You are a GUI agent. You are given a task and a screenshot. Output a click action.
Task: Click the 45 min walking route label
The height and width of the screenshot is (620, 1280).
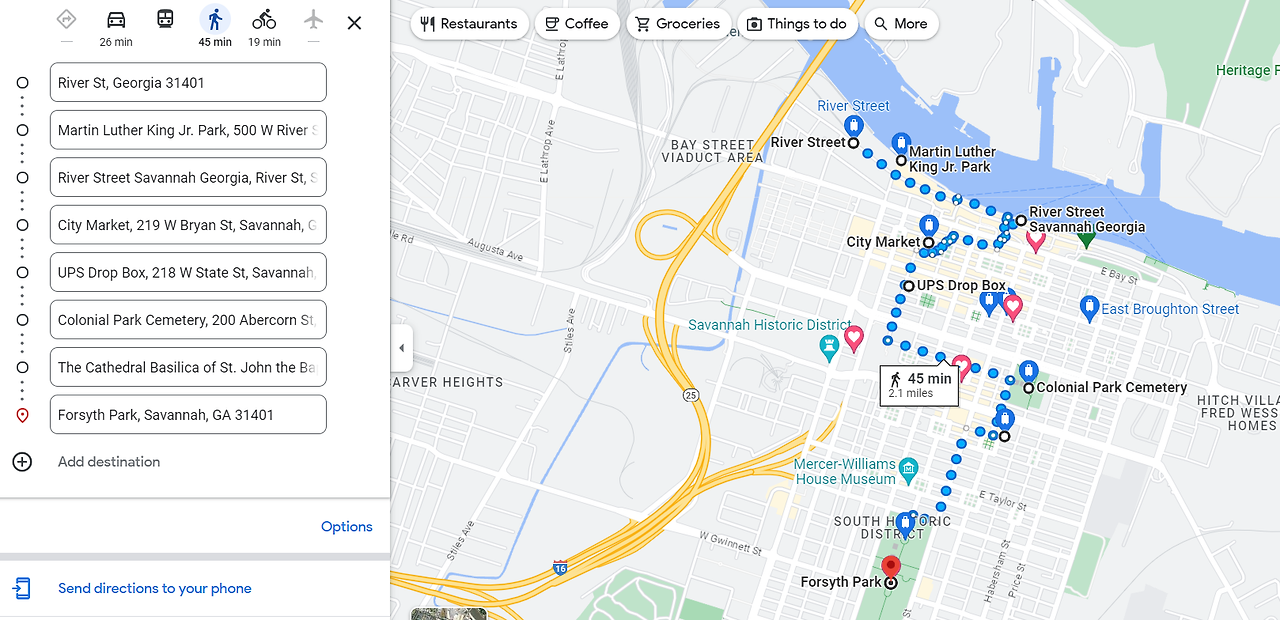pos(920,385)
